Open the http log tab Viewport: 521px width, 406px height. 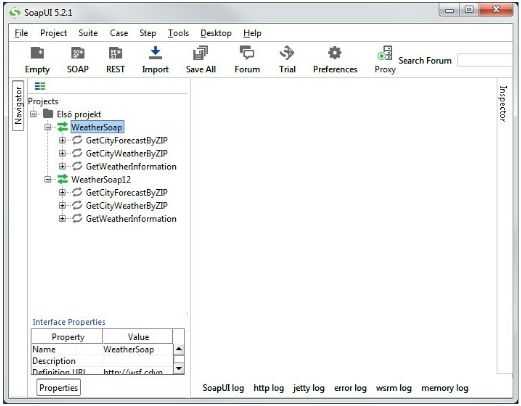coord(269,388)
